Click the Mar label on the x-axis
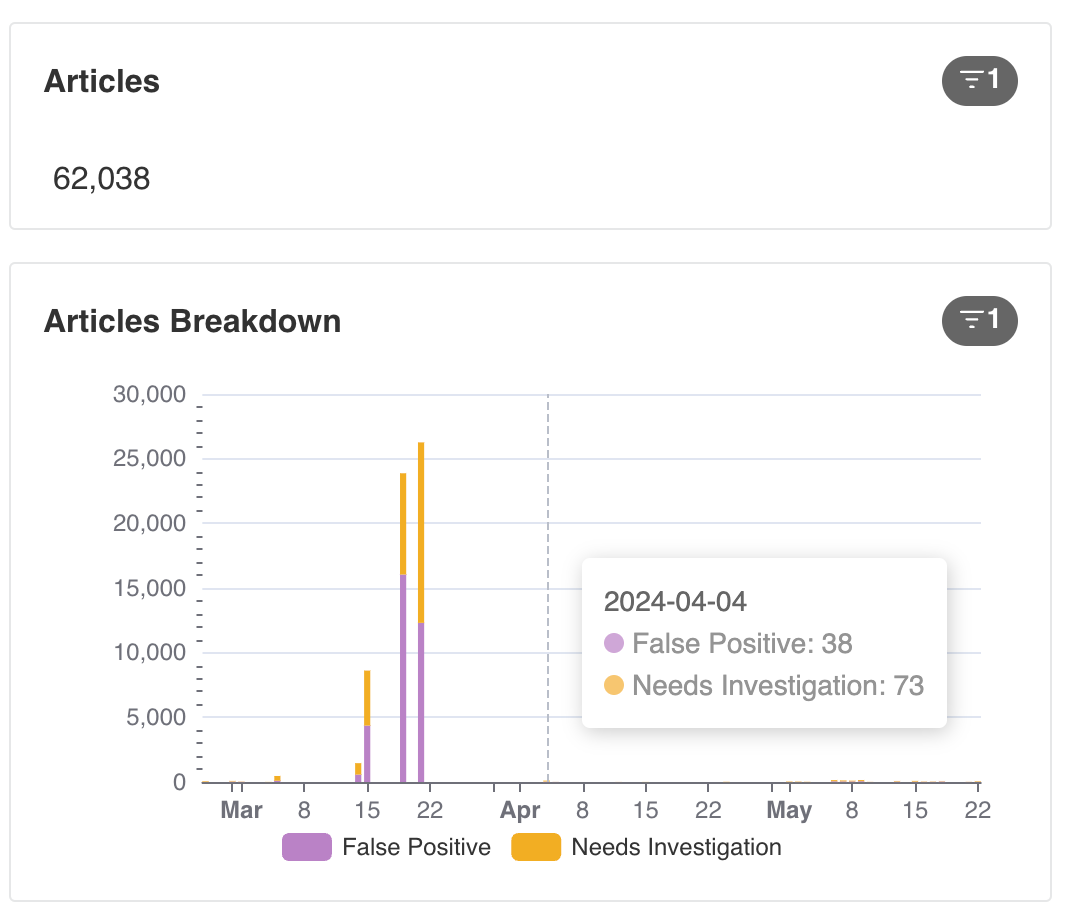The height and width of the screenshot is (924, 1070). [242, 810]
